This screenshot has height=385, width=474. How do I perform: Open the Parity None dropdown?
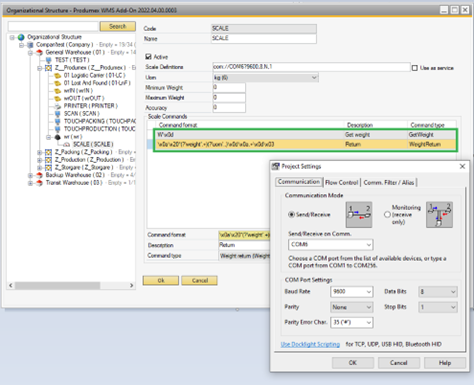pos(352,307)
